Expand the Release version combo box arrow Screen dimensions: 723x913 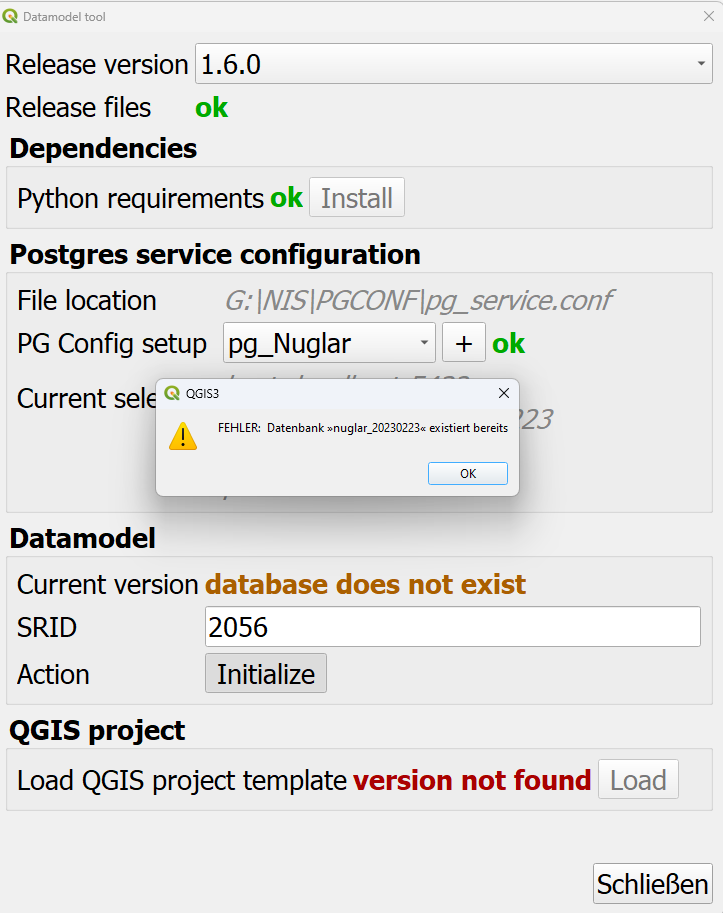[x=701, y=64]
